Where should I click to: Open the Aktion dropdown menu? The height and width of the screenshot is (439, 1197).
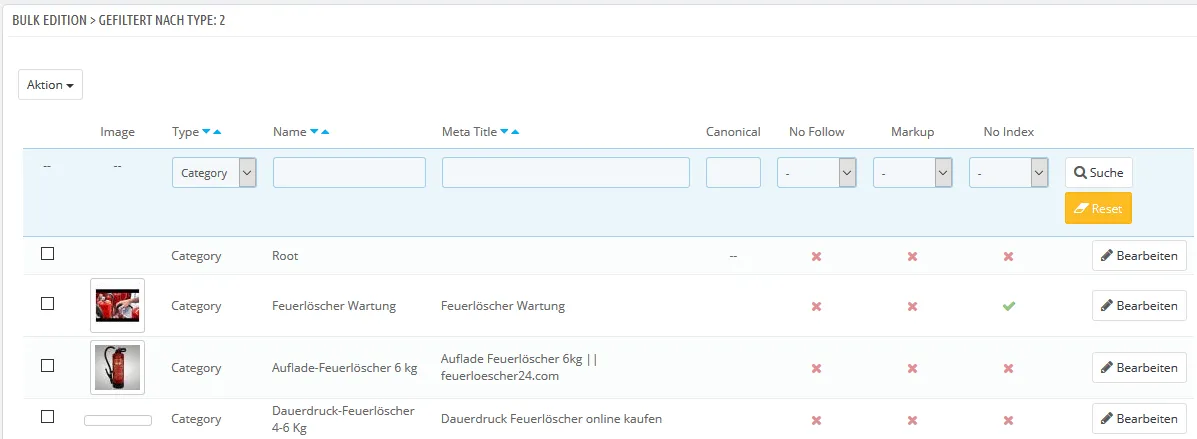pos(50,85)
